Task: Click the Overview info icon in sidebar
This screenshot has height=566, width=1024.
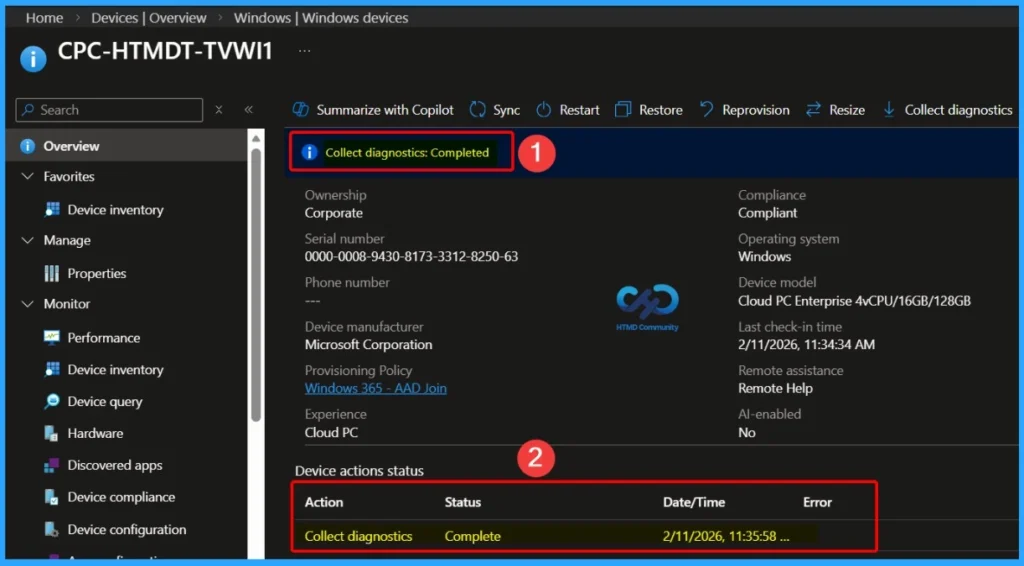Action: click(x=27, y=146)
